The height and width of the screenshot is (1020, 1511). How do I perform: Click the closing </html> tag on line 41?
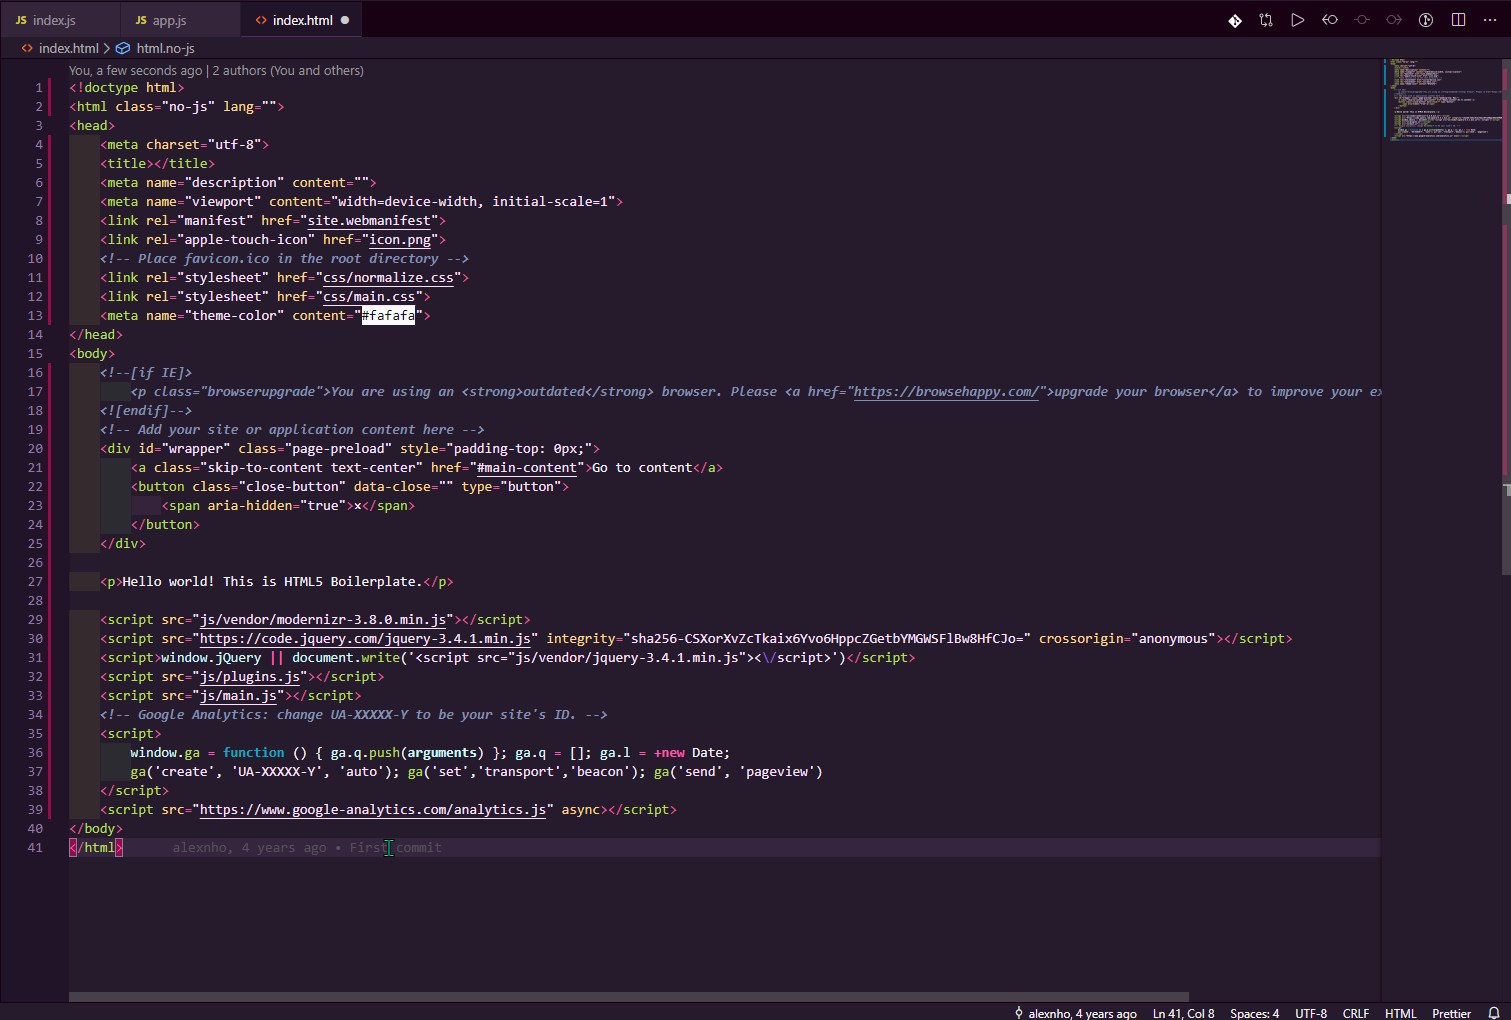pyautogui.click(x=96, y=847)
